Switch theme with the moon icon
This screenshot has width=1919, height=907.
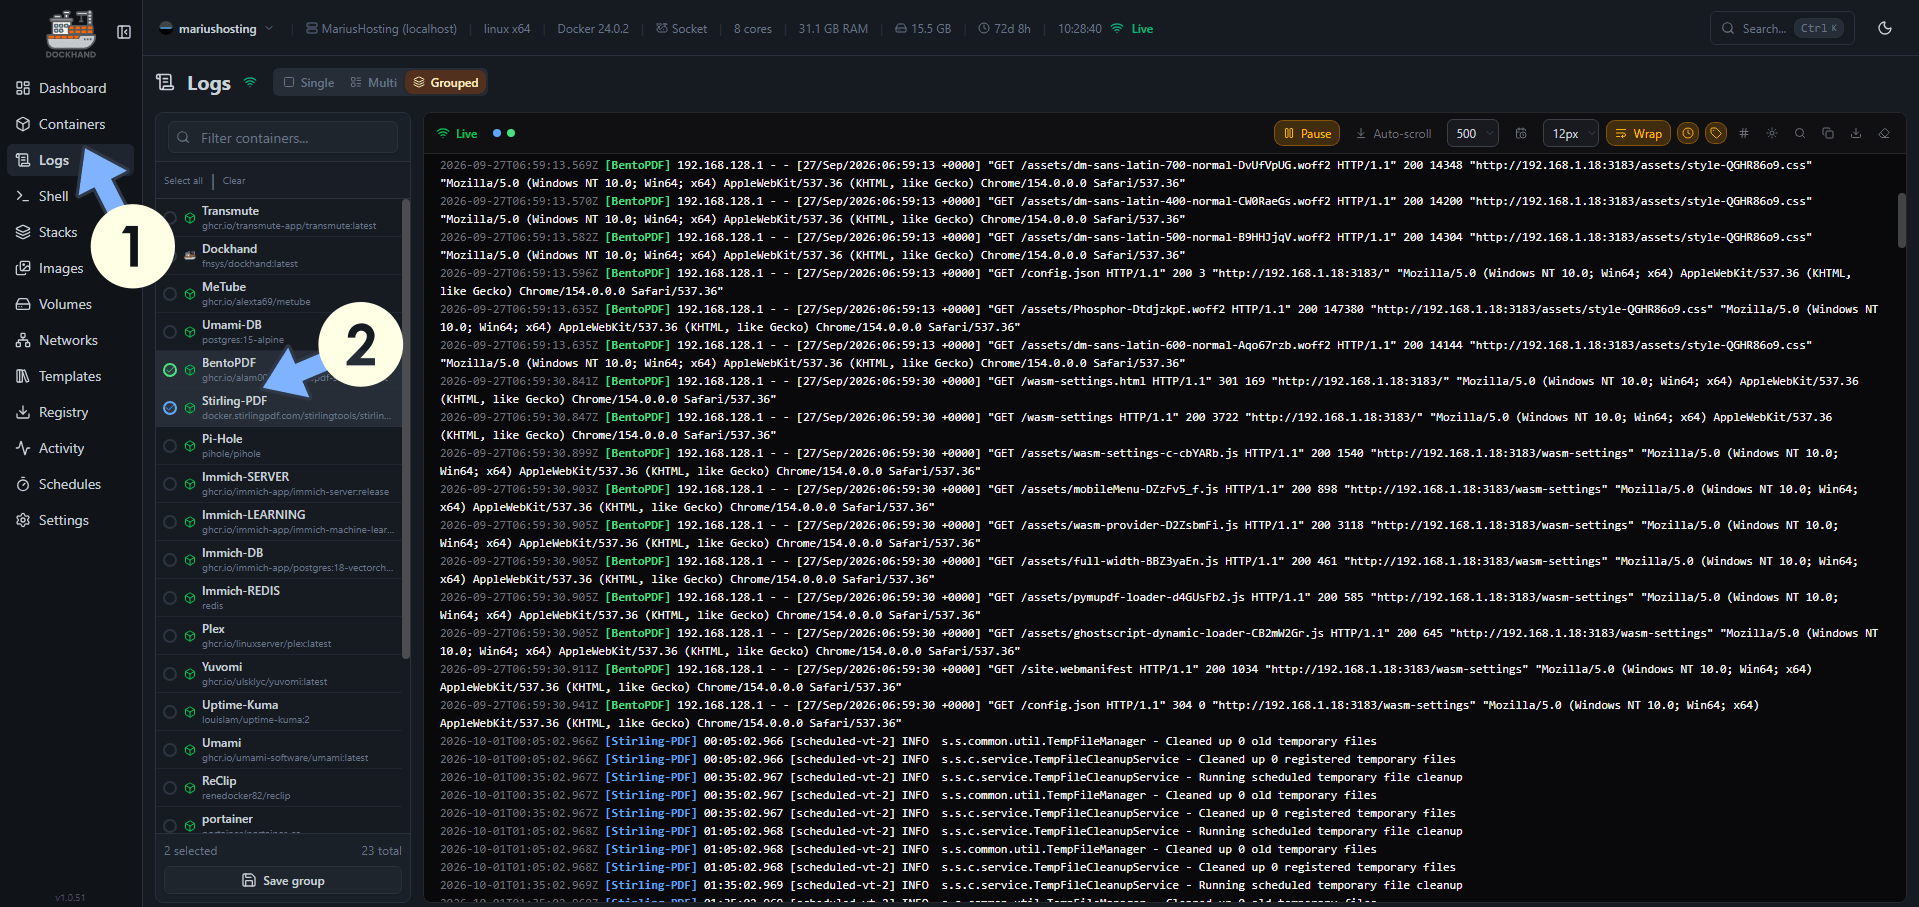tap(1885, 28)
